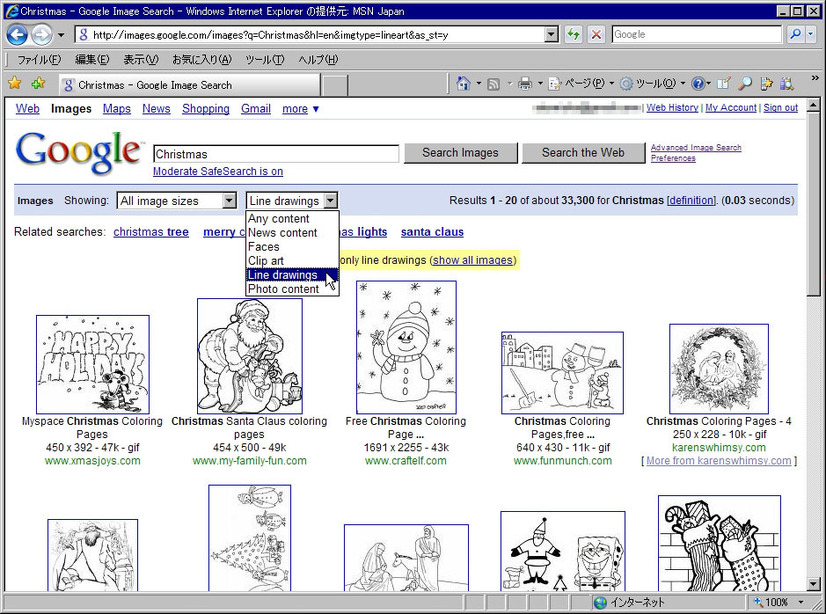Click the My Account link
The width and height of the screenshot is (826, 614).
[731, 107]
